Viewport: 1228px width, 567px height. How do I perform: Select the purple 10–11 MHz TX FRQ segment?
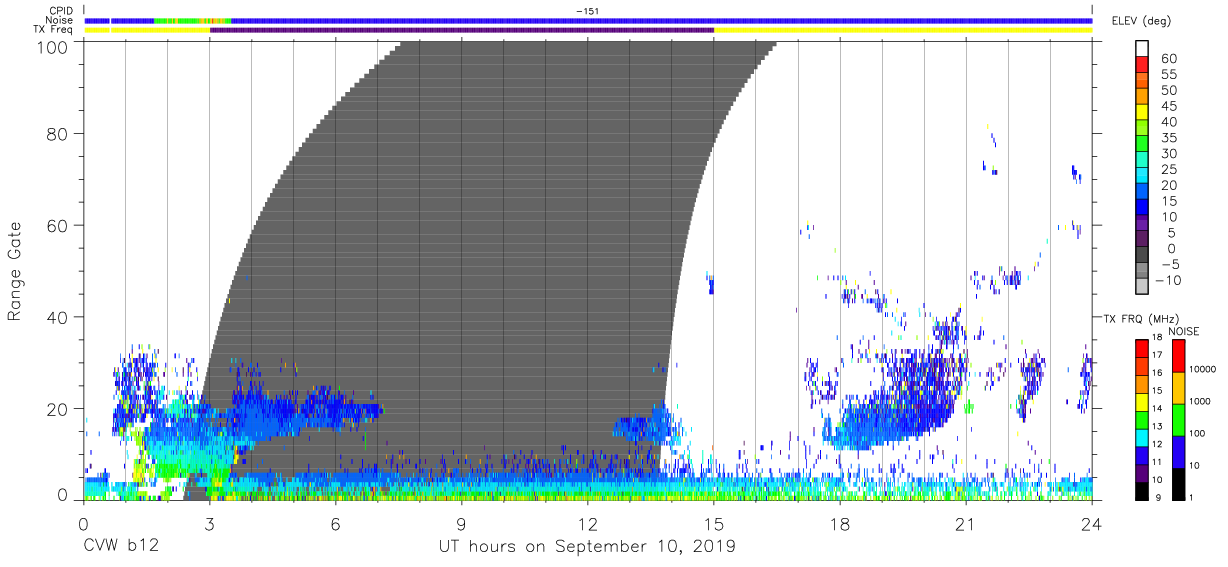tap(1142, 473)
